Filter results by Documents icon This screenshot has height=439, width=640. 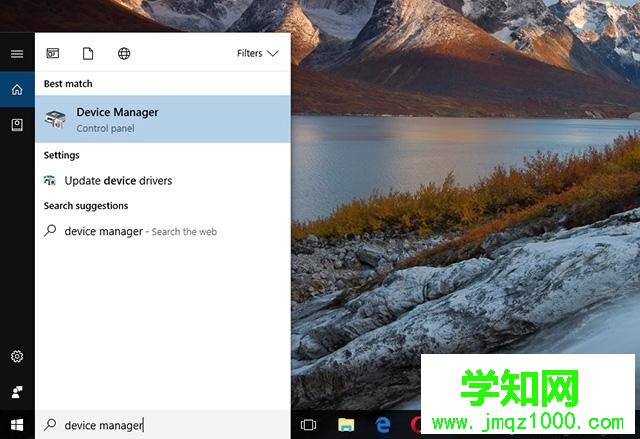tap(88, 53)
